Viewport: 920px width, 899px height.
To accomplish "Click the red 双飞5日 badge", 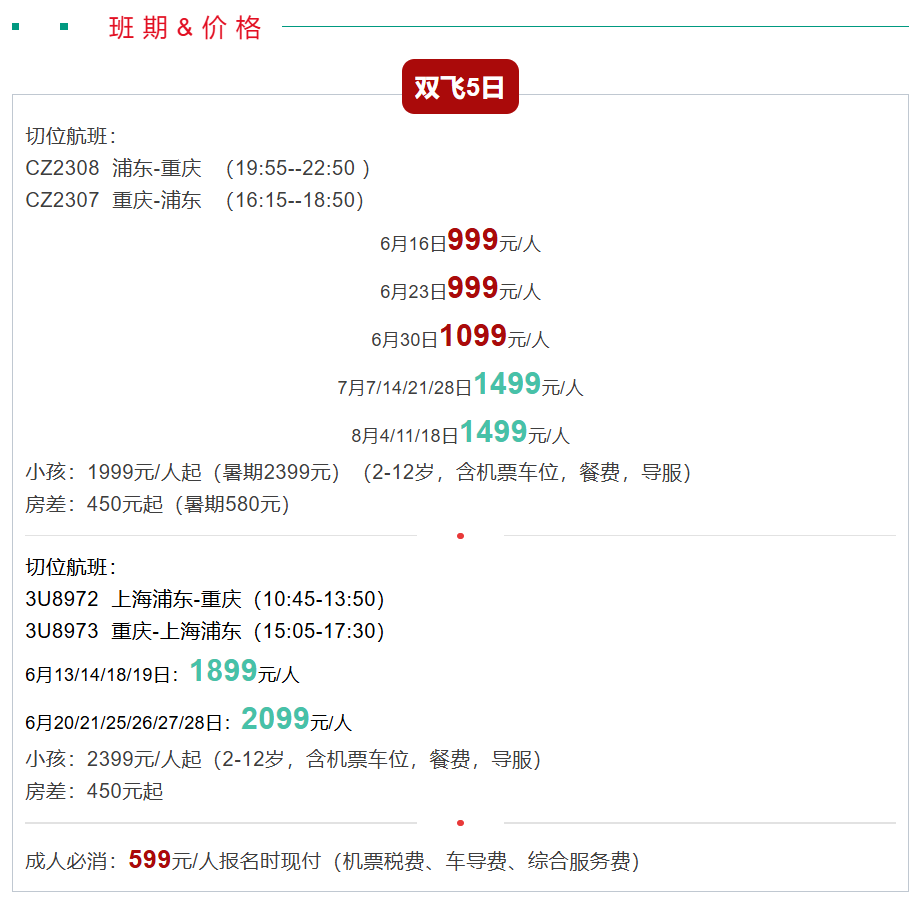I will [x=460, y=87].
